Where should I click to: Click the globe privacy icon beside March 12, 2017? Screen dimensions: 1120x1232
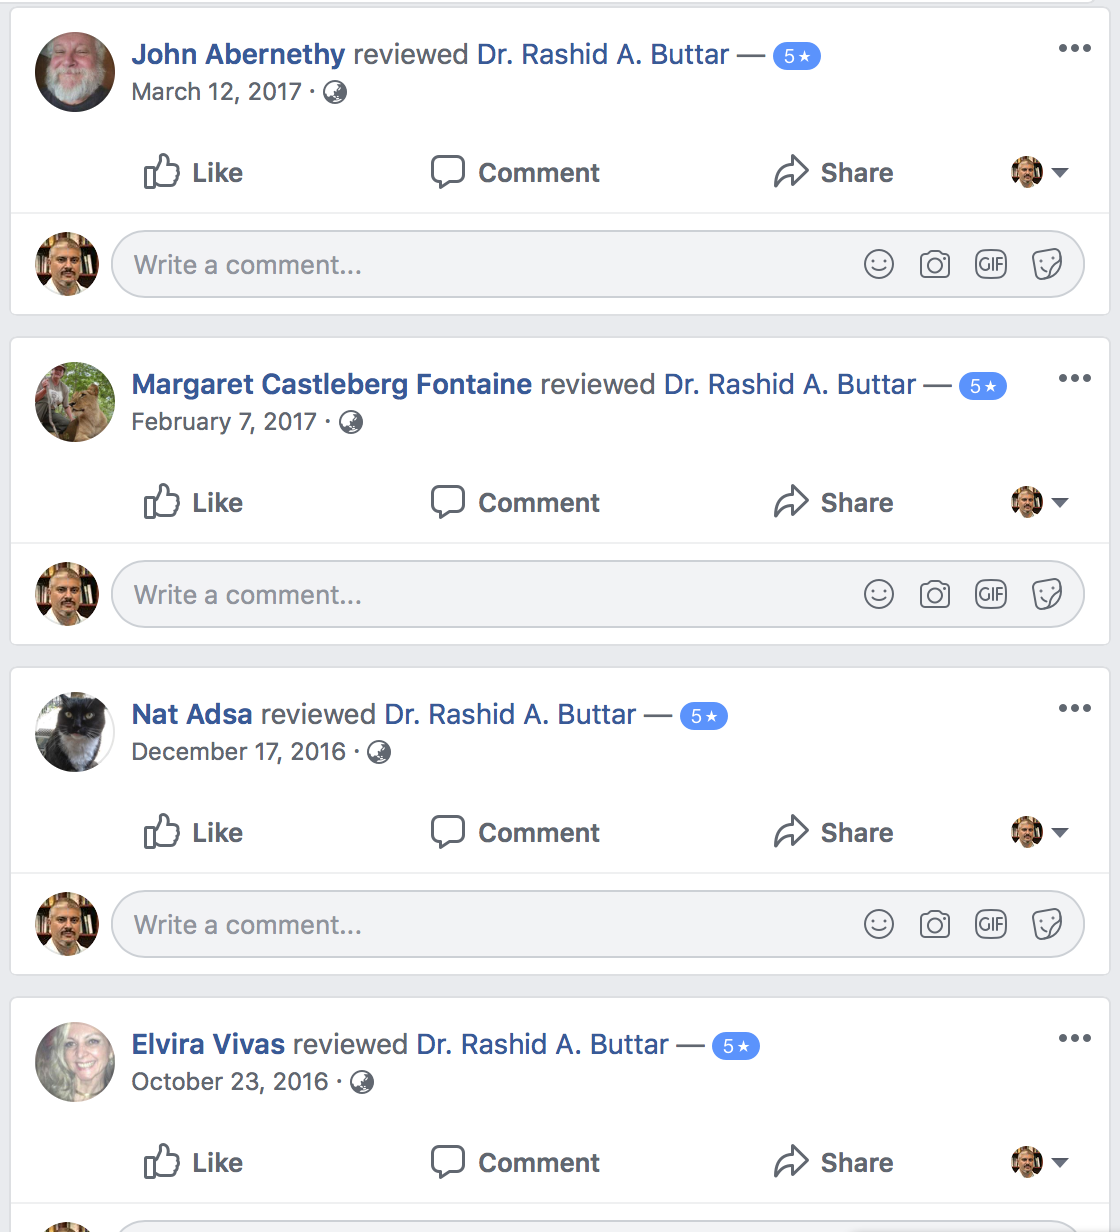coord(335,92)
